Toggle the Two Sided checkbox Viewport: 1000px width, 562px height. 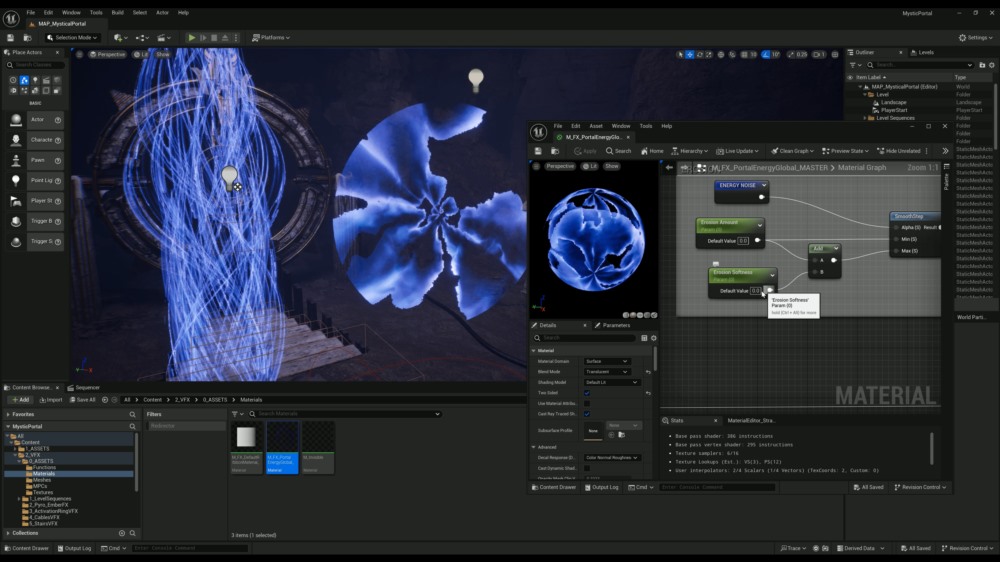pos(587,393)
